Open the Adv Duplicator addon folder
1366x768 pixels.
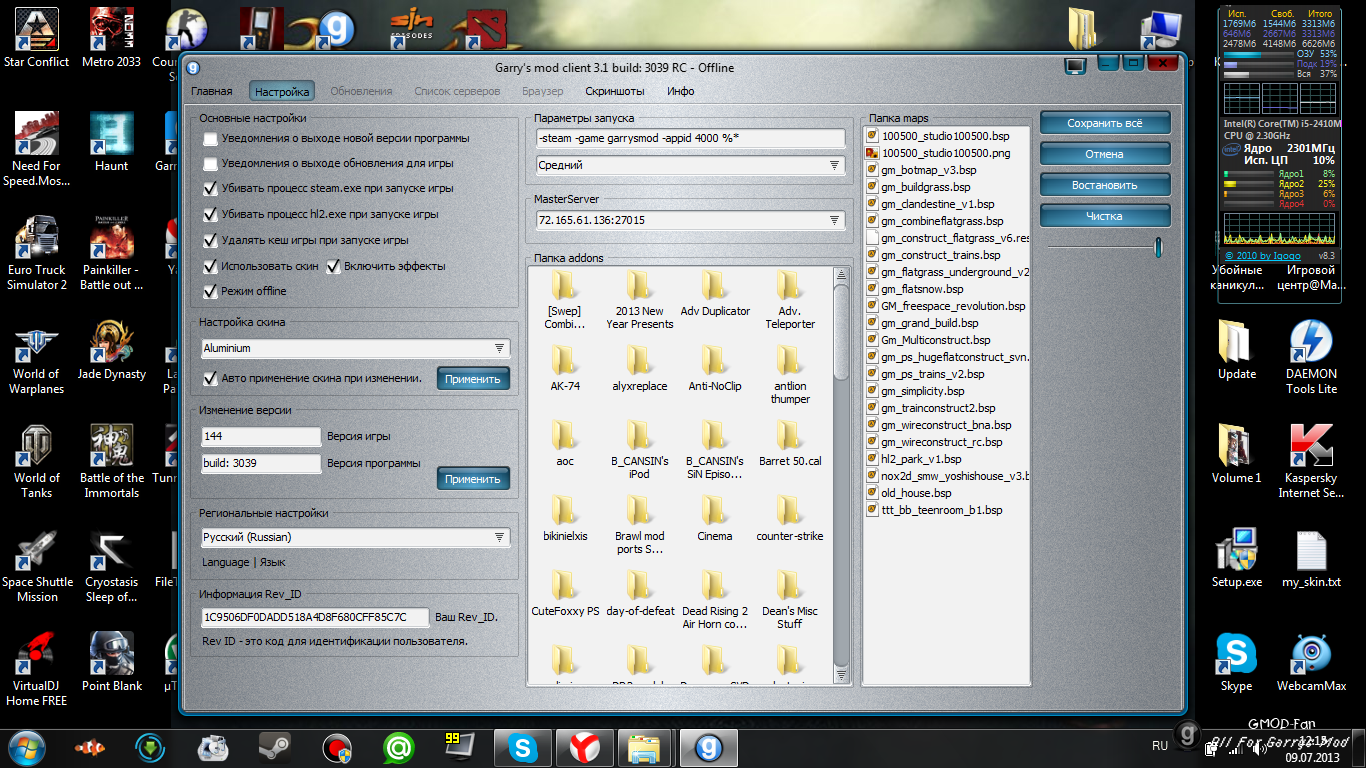(714, 293)
